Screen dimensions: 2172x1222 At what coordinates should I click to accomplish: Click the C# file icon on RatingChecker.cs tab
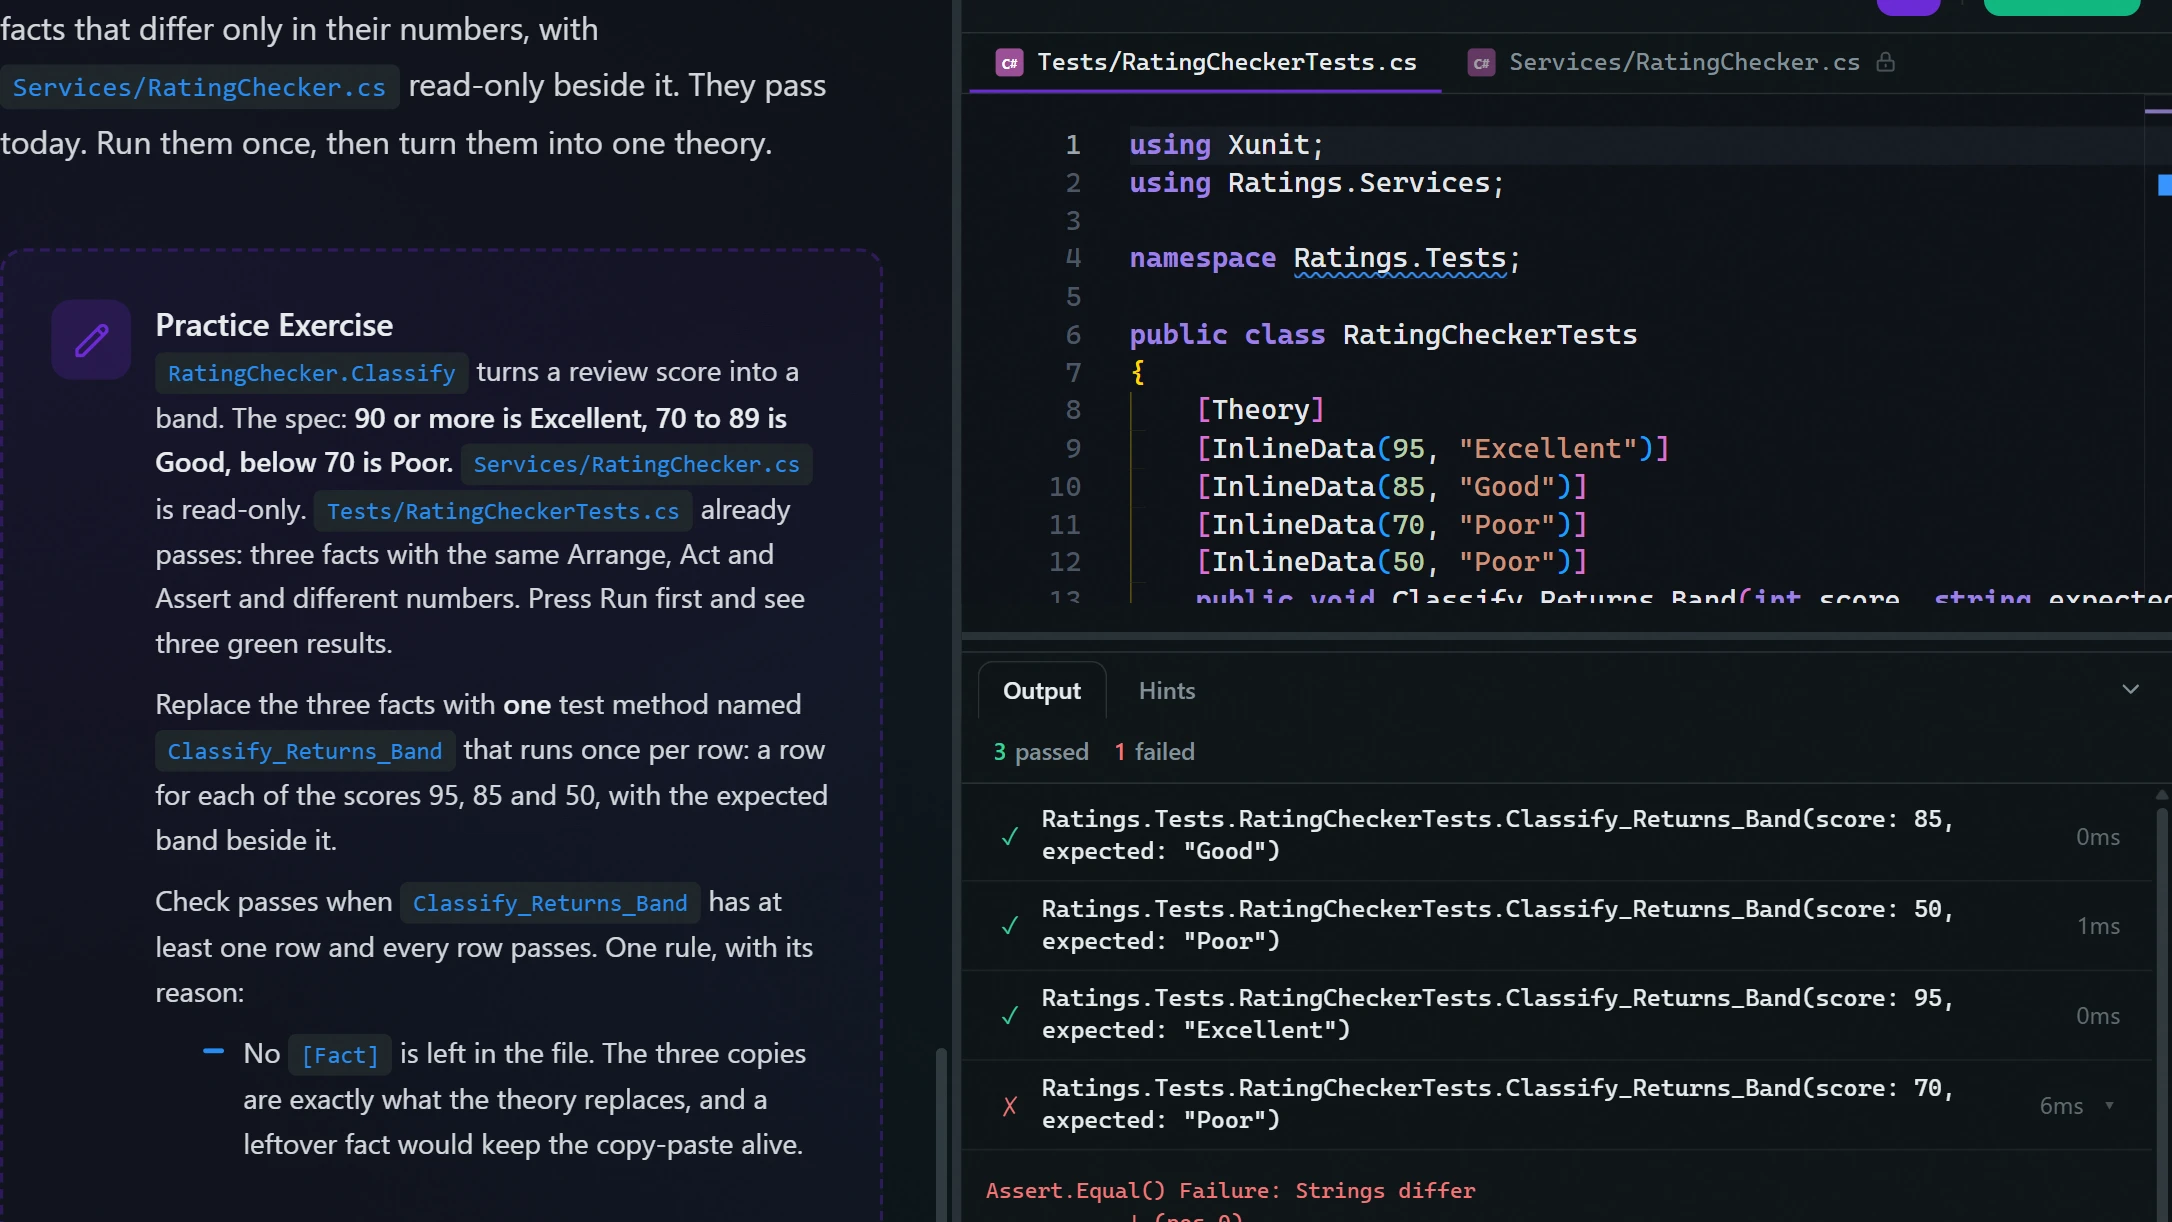click(x=1481, y=63)
